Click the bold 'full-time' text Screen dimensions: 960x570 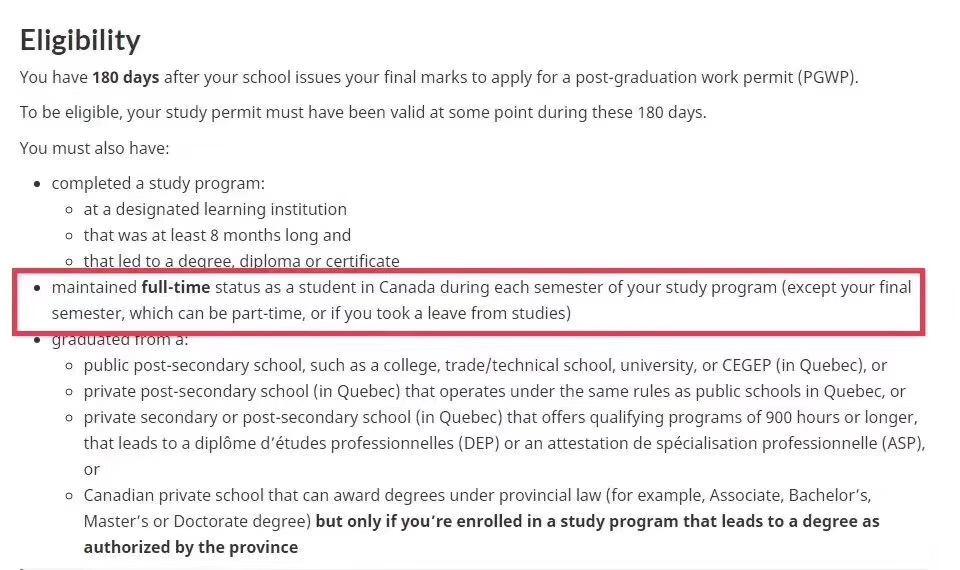coord(176,287)
